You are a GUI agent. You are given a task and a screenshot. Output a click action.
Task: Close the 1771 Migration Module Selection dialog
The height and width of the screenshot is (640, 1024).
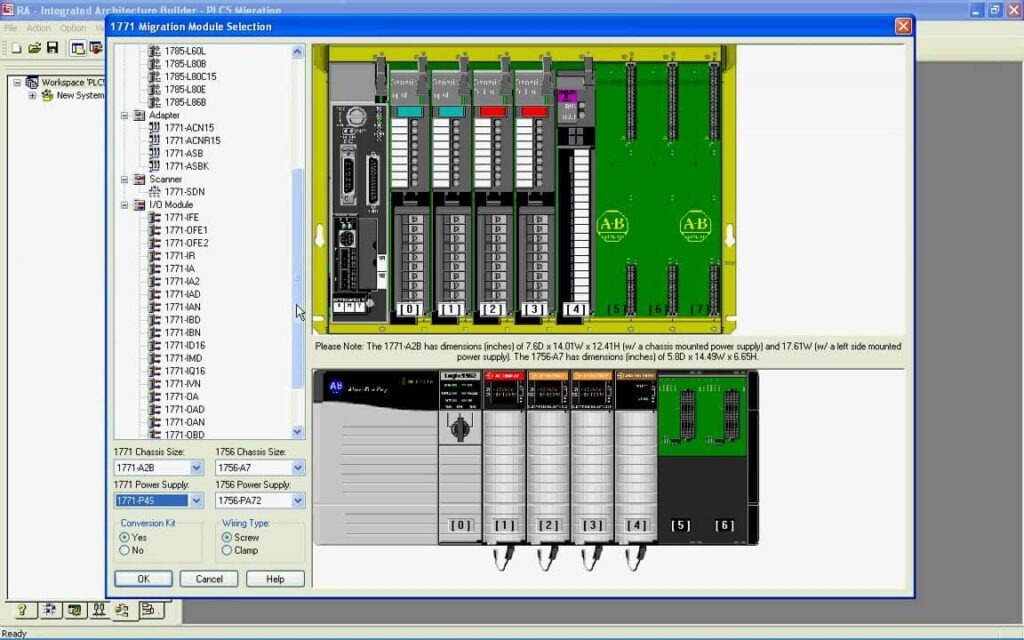pyautogui.click(x=903, y=25)
